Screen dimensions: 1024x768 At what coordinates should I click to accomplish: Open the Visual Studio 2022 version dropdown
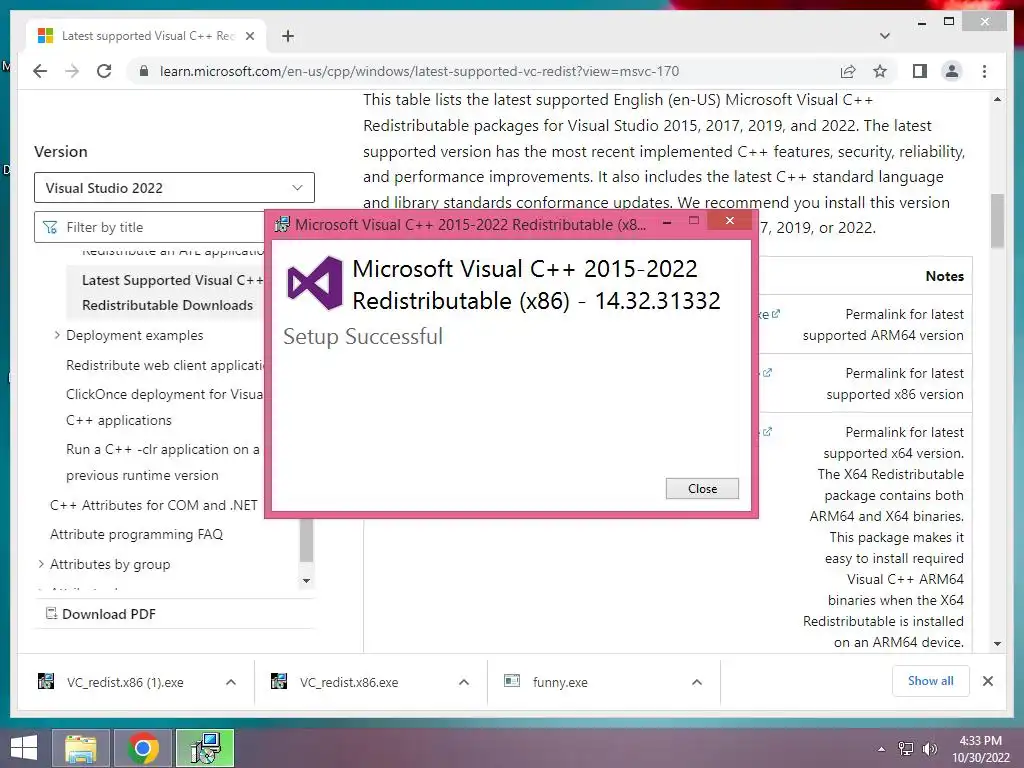click(x=174, y=188)
